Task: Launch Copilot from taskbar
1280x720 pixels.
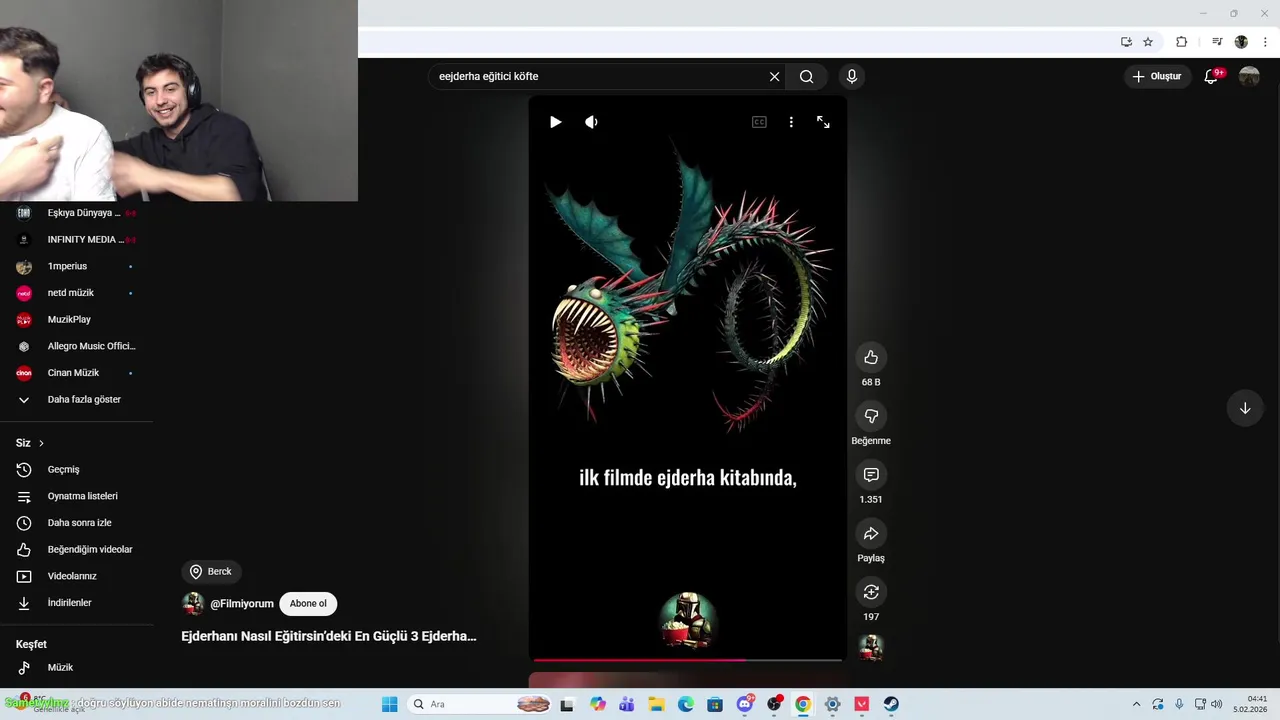Action: 598,704
